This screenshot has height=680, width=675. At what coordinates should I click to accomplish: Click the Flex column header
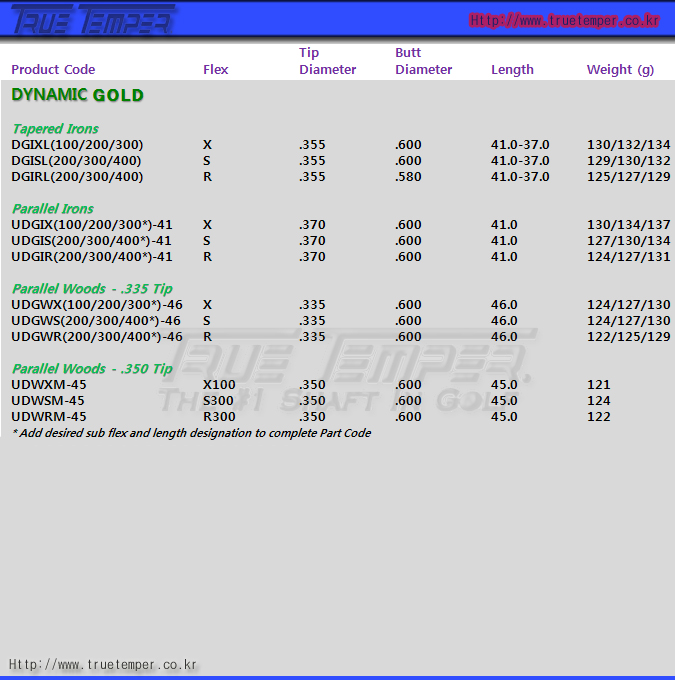pos(215,70)
